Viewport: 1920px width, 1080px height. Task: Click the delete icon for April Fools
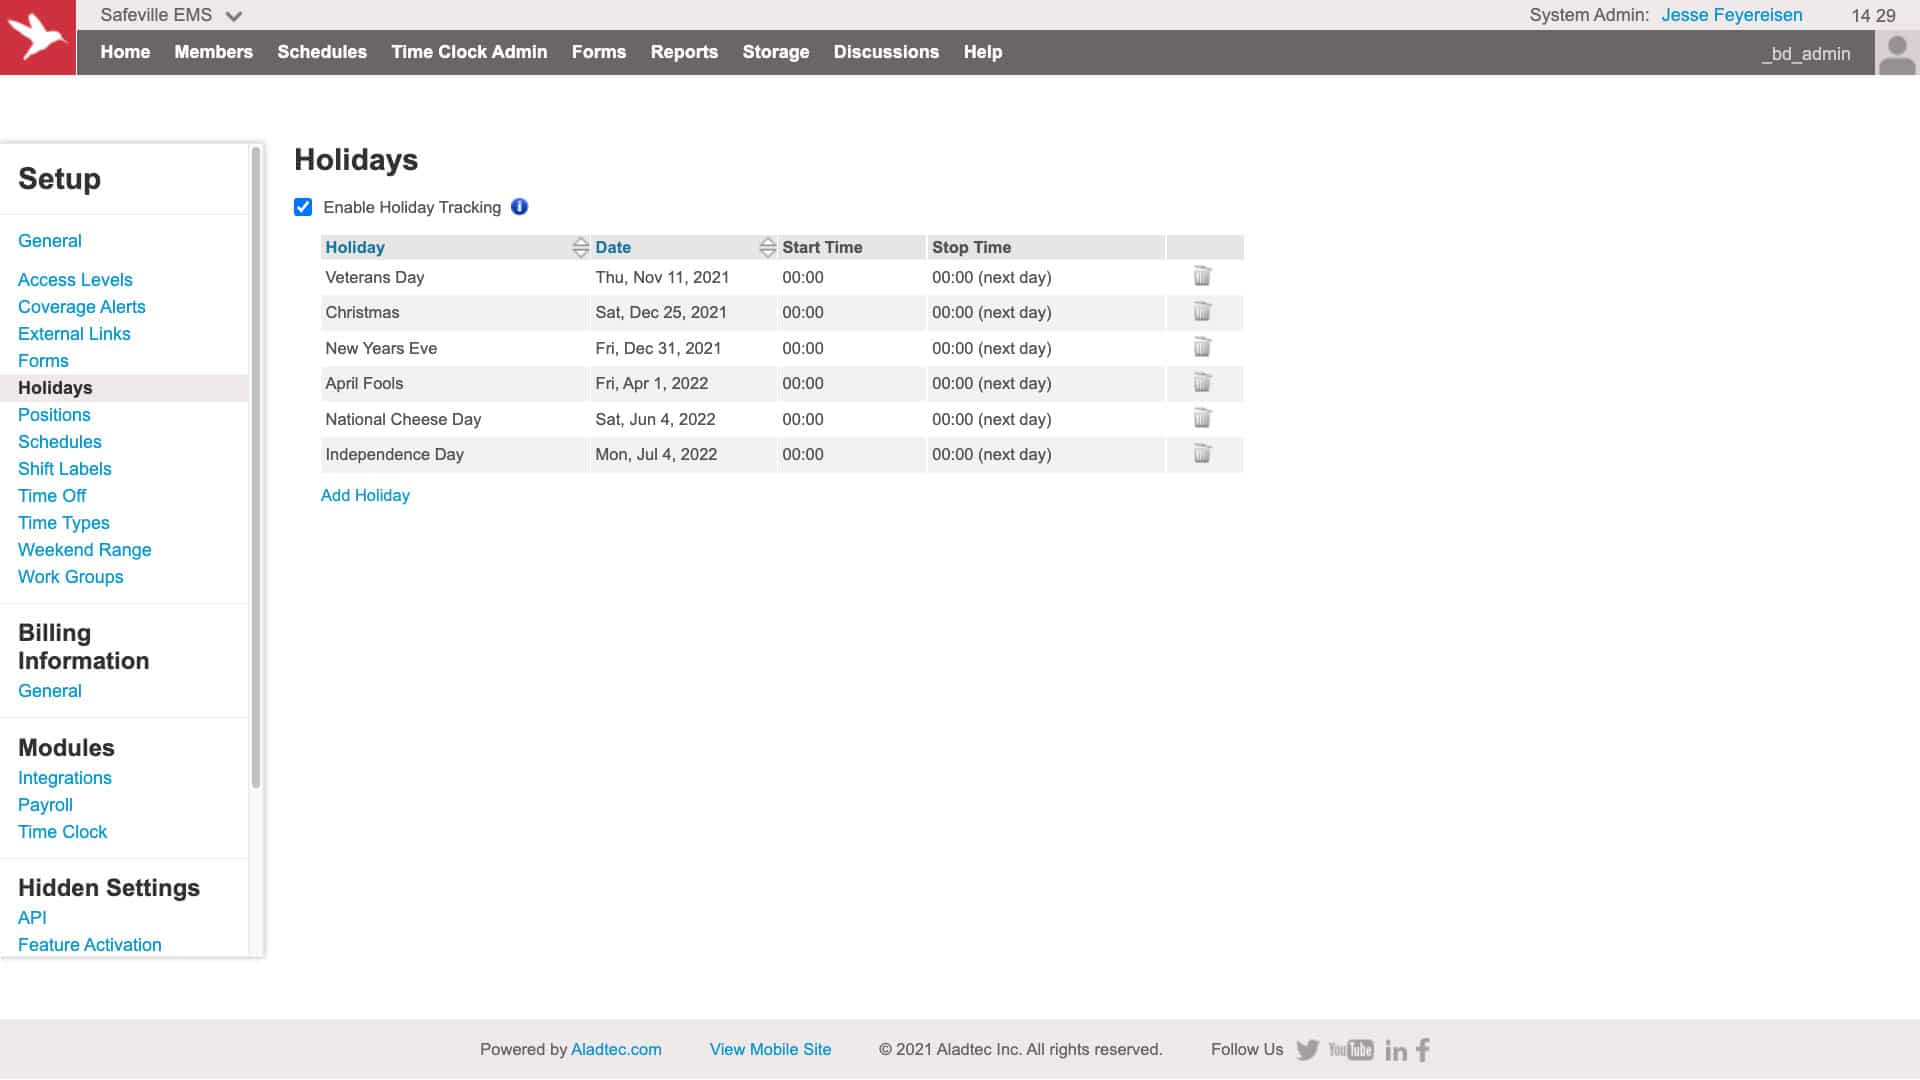coord(1201,382)
